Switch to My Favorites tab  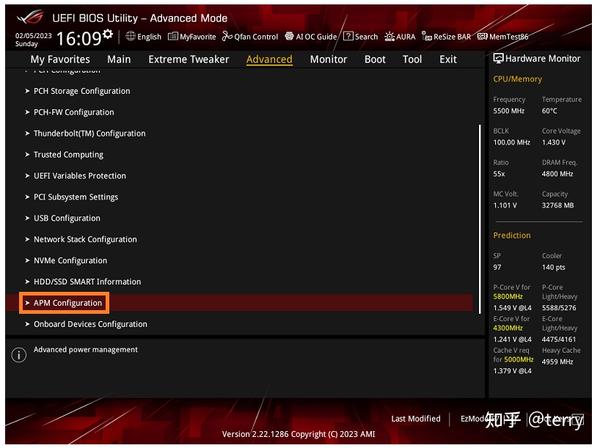(x=60, y=59)
